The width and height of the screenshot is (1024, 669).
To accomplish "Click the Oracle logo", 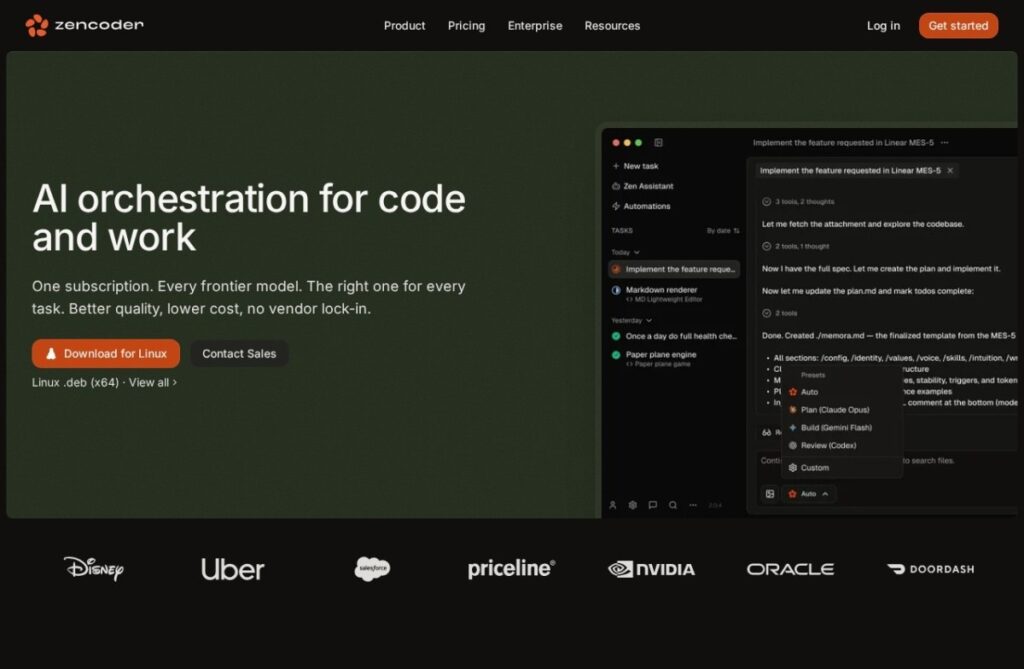I will coord(790,569).
